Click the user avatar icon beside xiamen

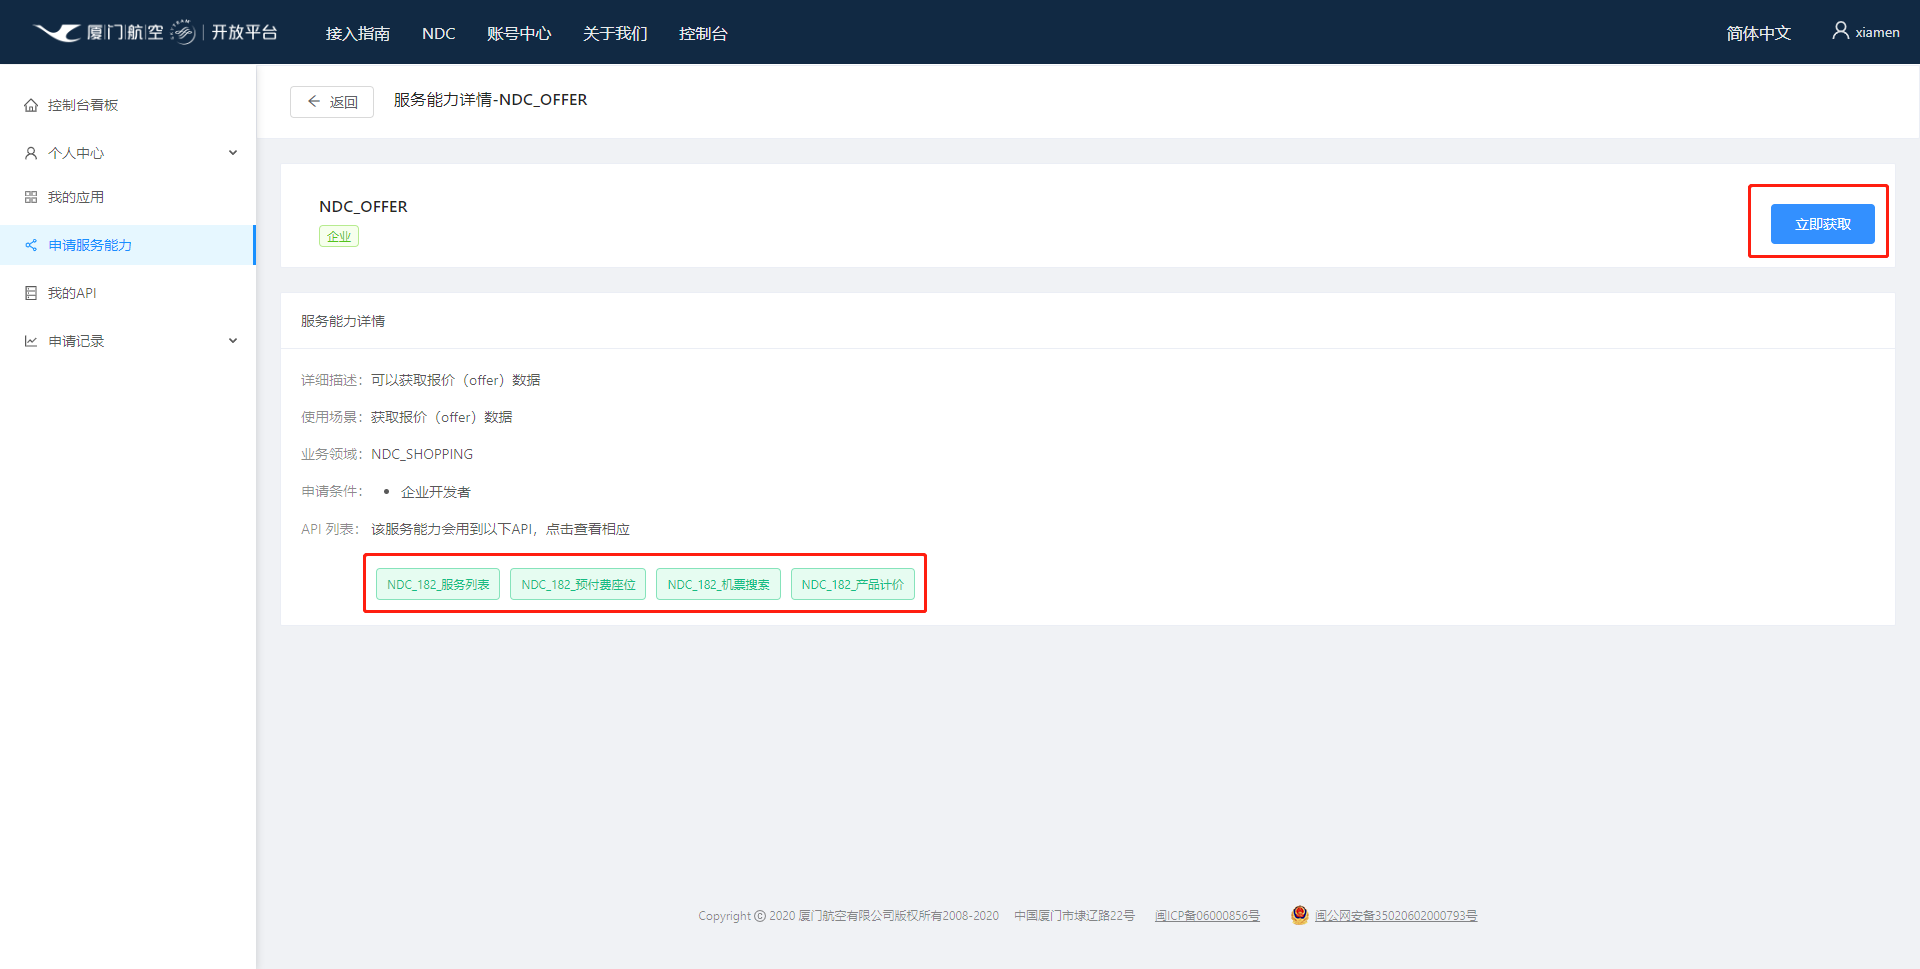click(1840, 31)
